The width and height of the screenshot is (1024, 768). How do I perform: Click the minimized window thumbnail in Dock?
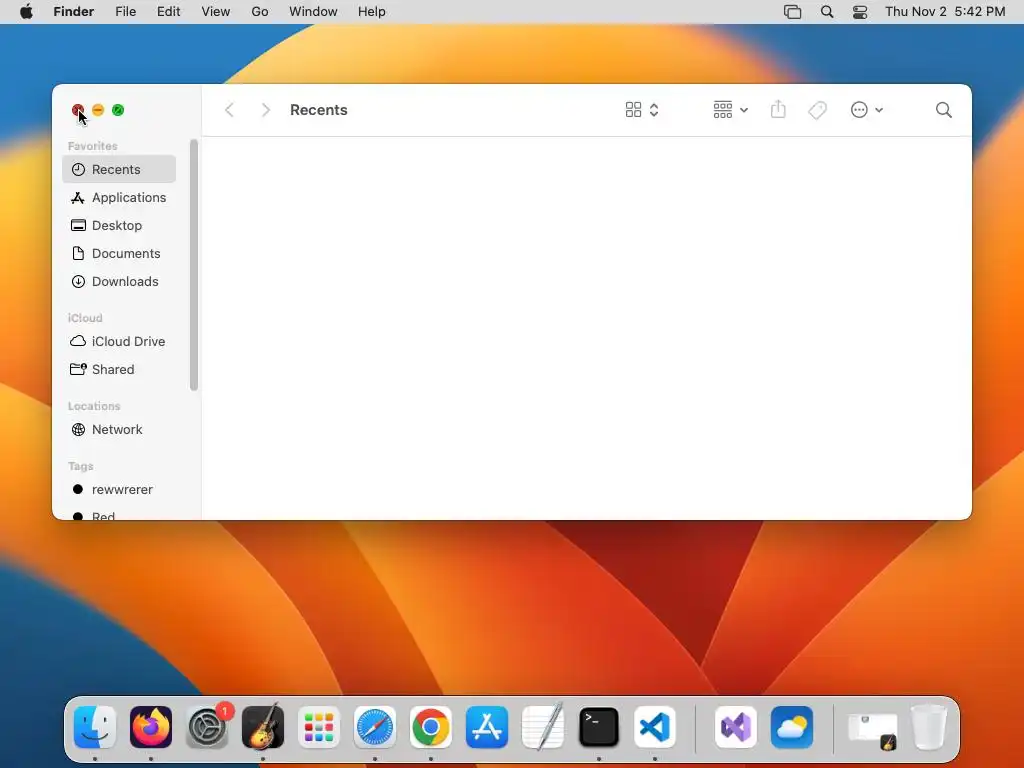pyautogui.click(x=872, y=729)
